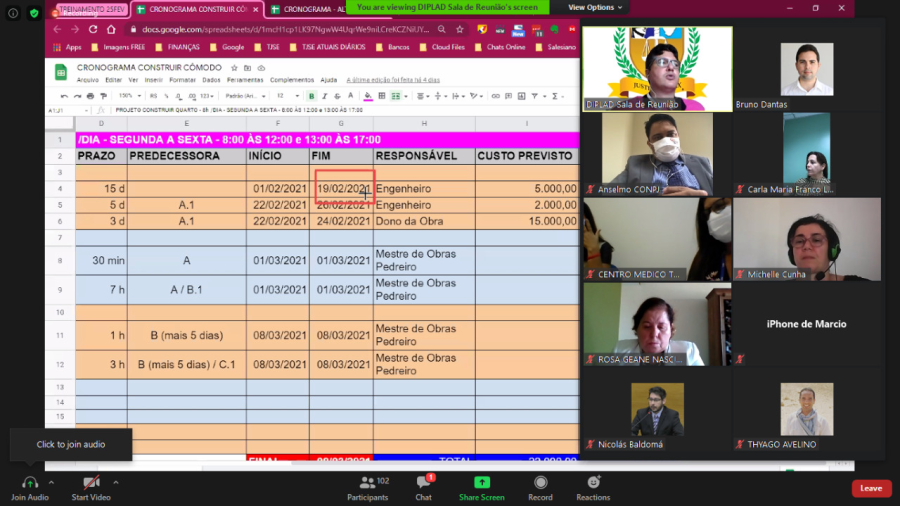Screen dimensions: 900x506
Task: Open the Reactions menu
Action: coord(593,483)
